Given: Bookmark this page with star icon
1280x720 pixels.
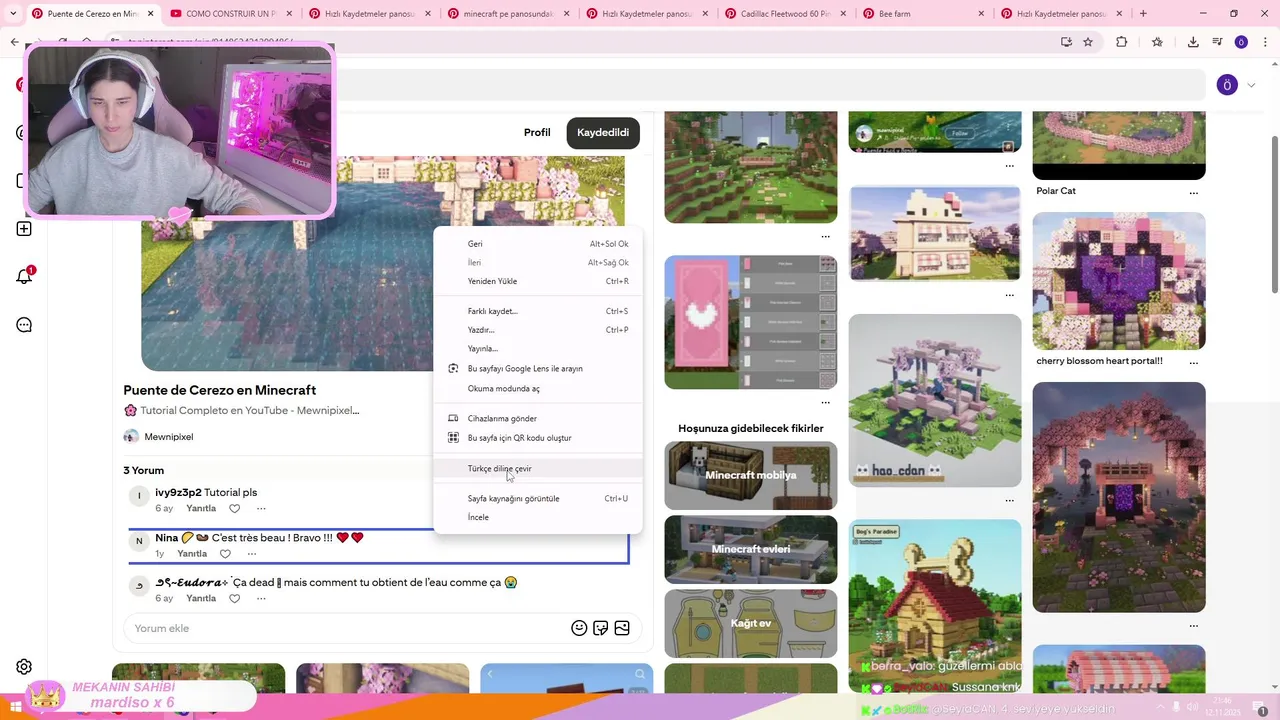Looking at the screenshot, I should coord(1088,42).
